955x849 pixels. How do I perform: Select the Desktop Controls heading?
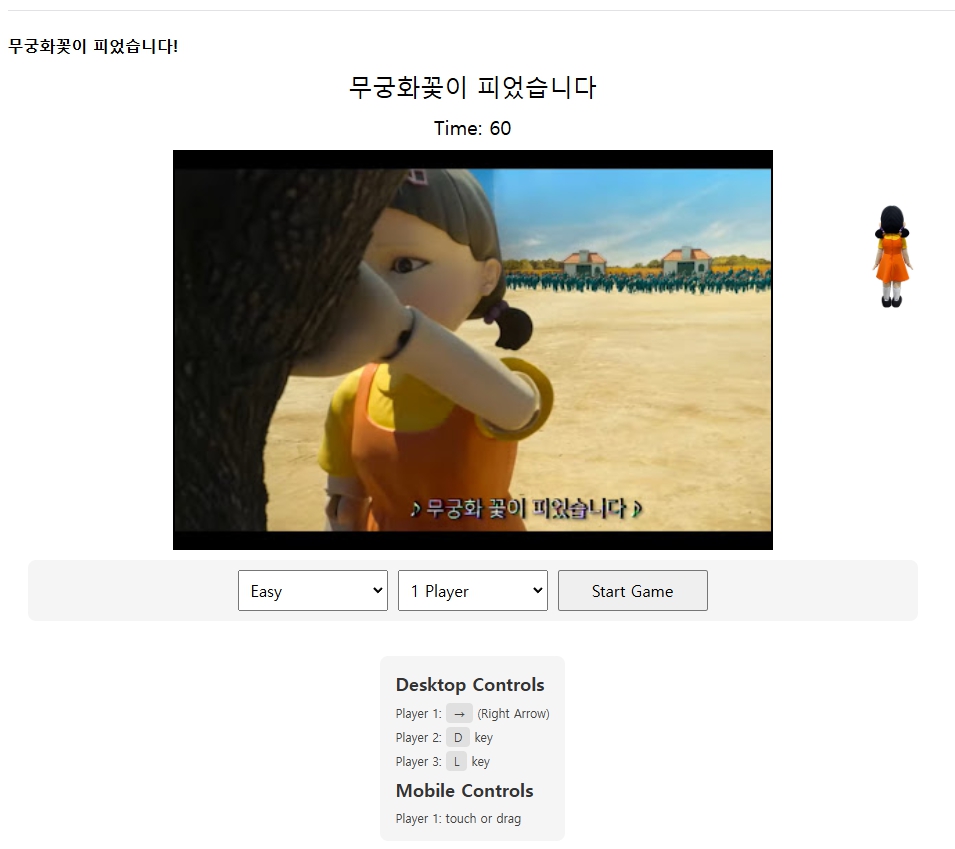470,685
